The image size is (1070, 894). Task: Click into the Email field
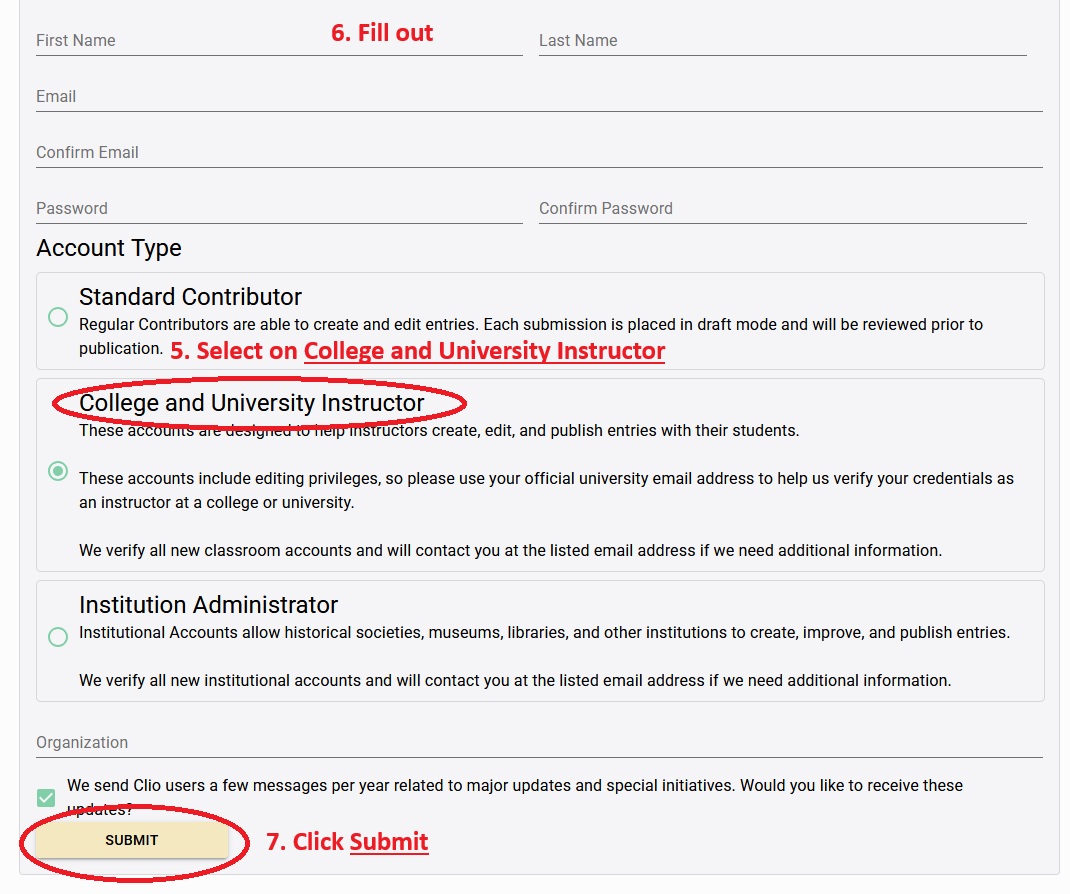539,97
